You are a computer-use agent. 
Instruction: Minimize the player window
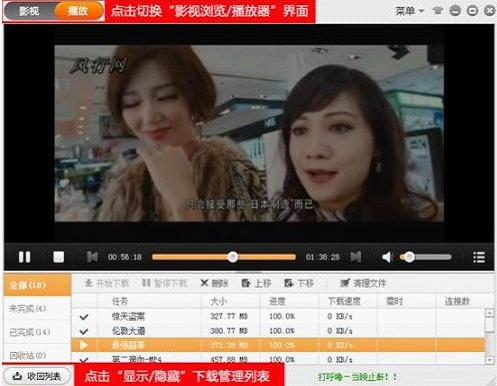[455, 11]
